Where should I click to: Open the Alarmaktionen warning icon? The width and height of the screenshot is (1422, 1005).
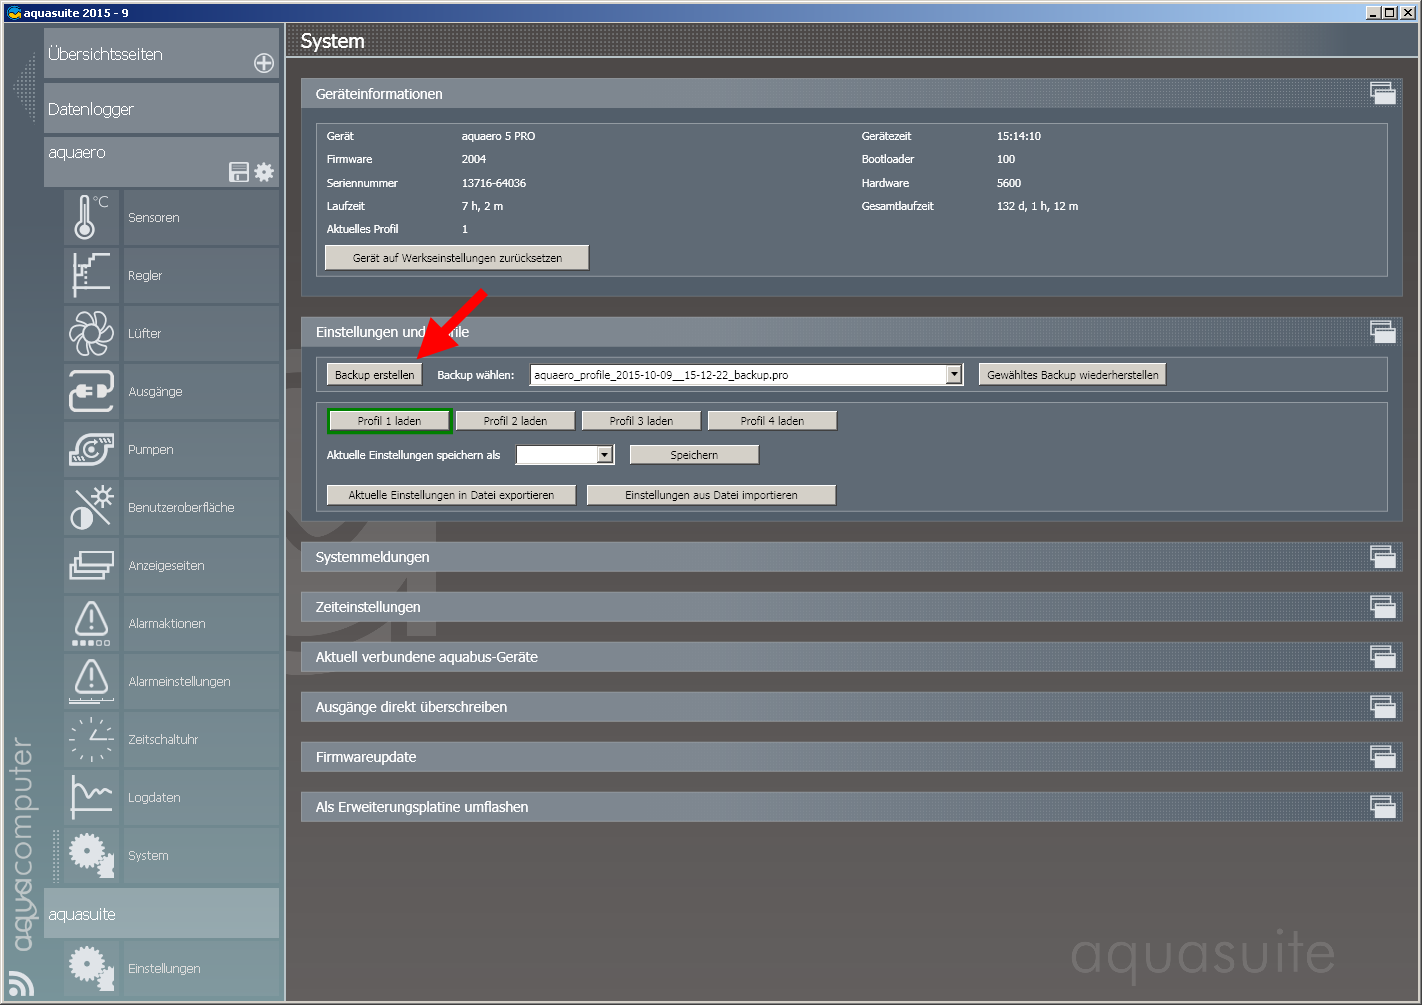(x=91, y=623)
